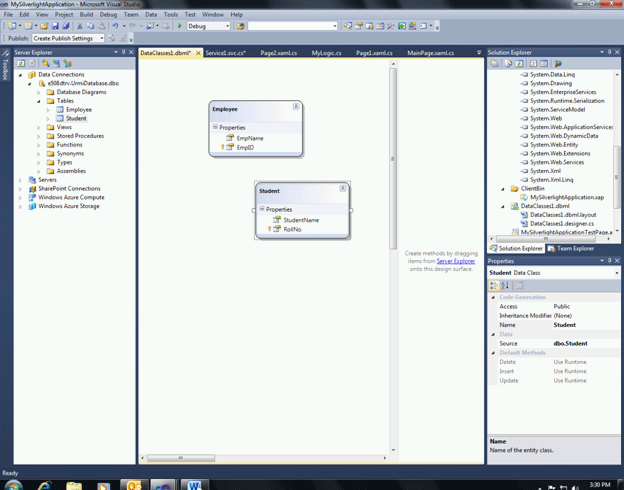Switch to the Page2.xaml.cs tab
The width and height of the screenshot is (624, 490).
click(x=279, y=53)
